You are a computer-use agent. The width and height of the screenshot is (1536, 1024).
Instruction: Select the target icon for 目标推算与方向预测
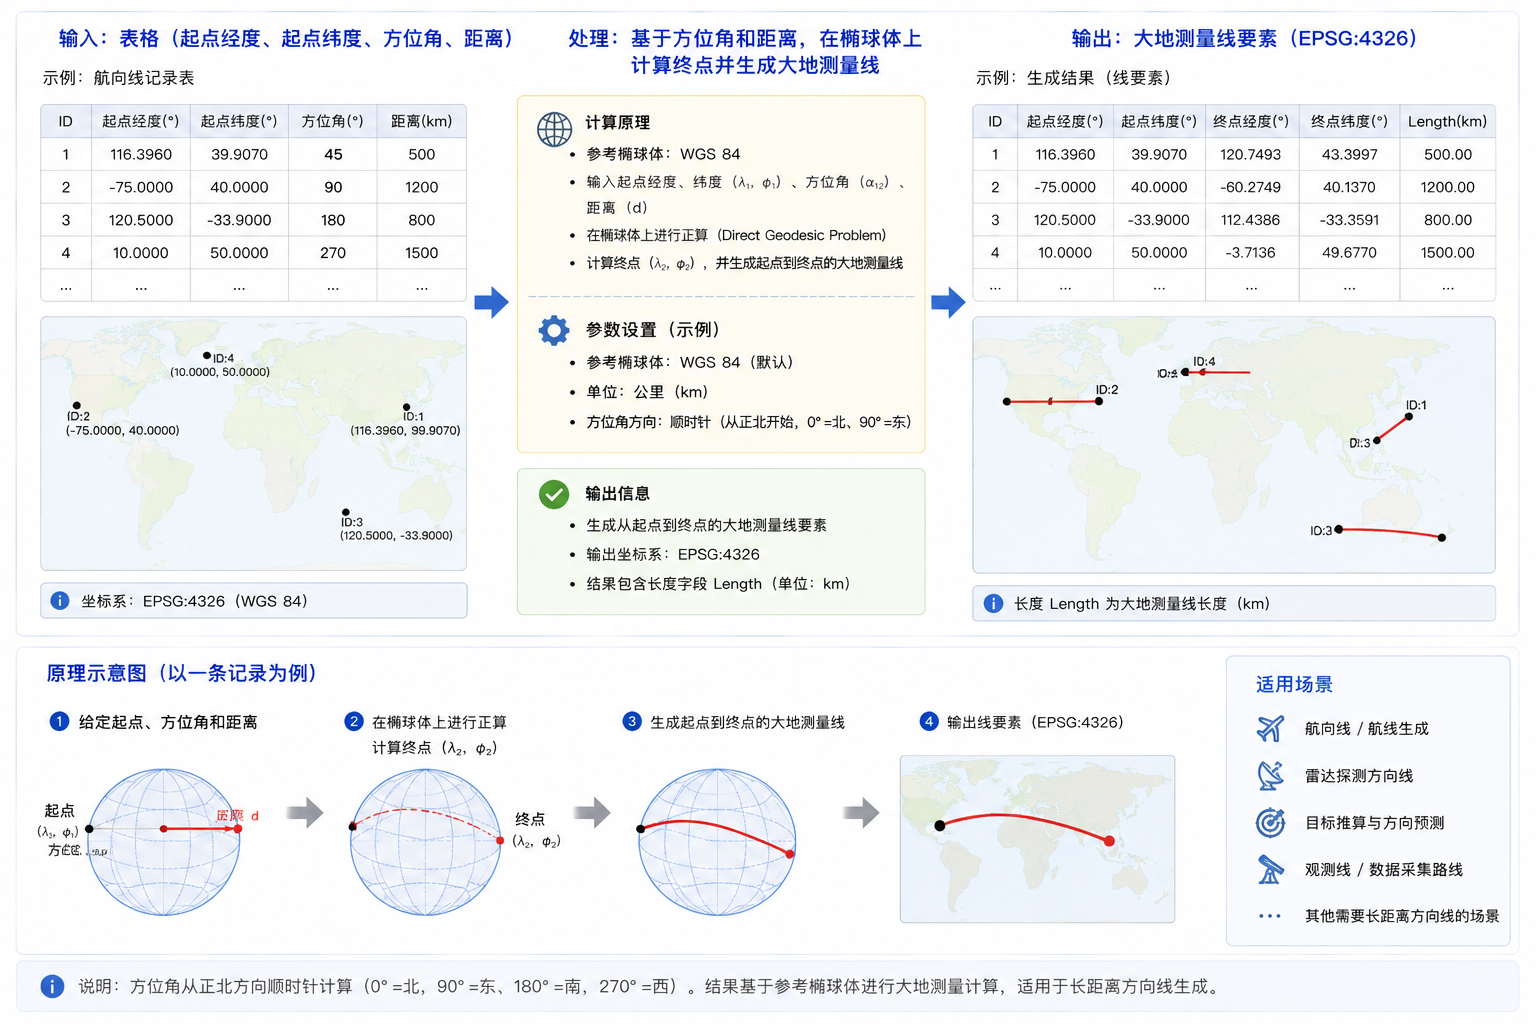(x=1270, y=822)
